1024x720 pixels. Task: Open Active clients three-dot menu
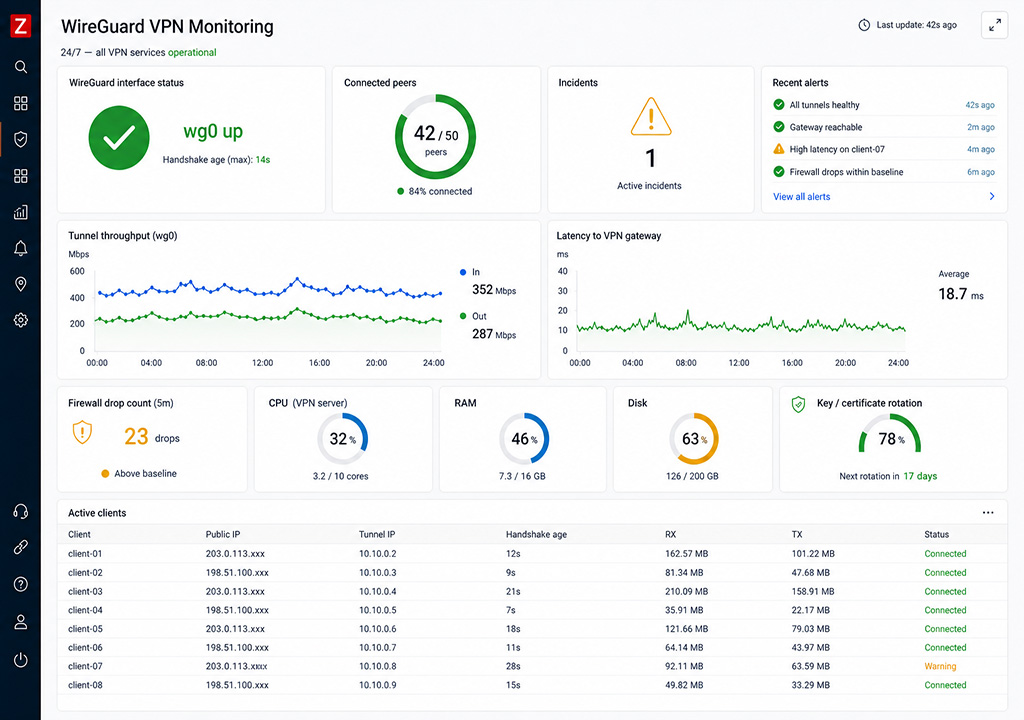(988, 513)
